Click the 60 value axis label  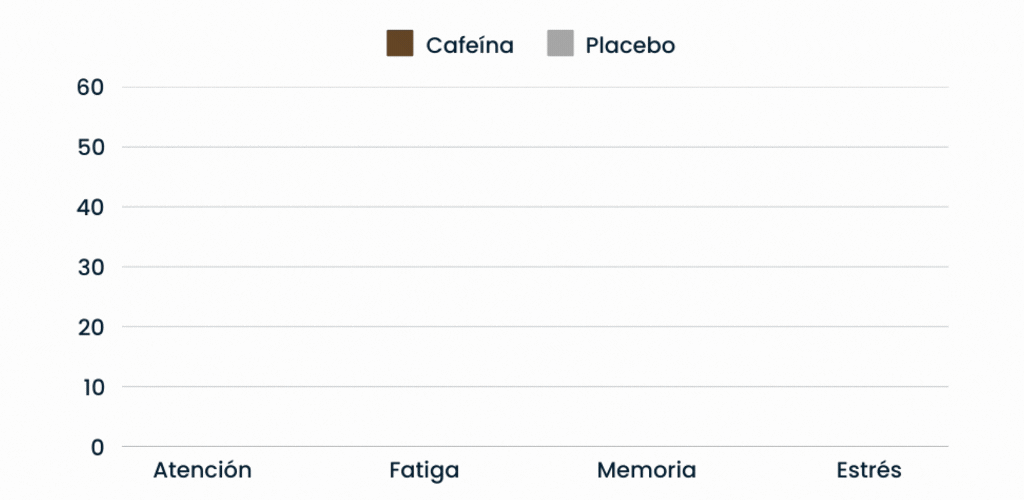90,87
